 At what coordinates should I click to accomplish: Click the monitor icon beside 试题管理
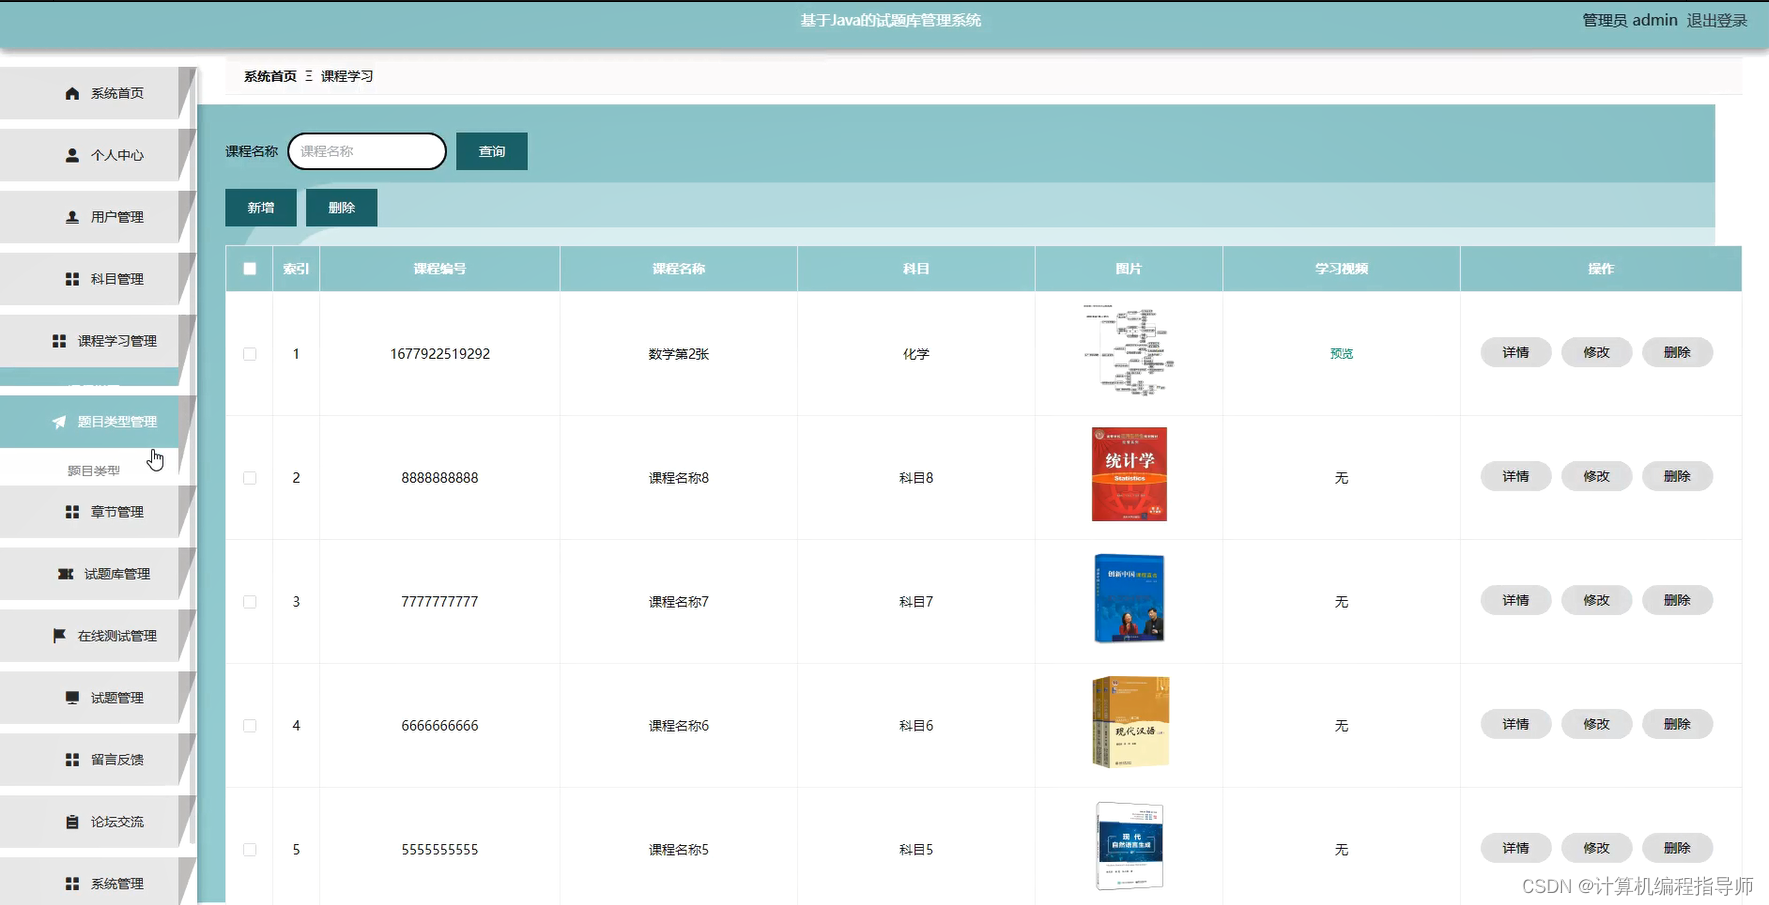[72, 698]
